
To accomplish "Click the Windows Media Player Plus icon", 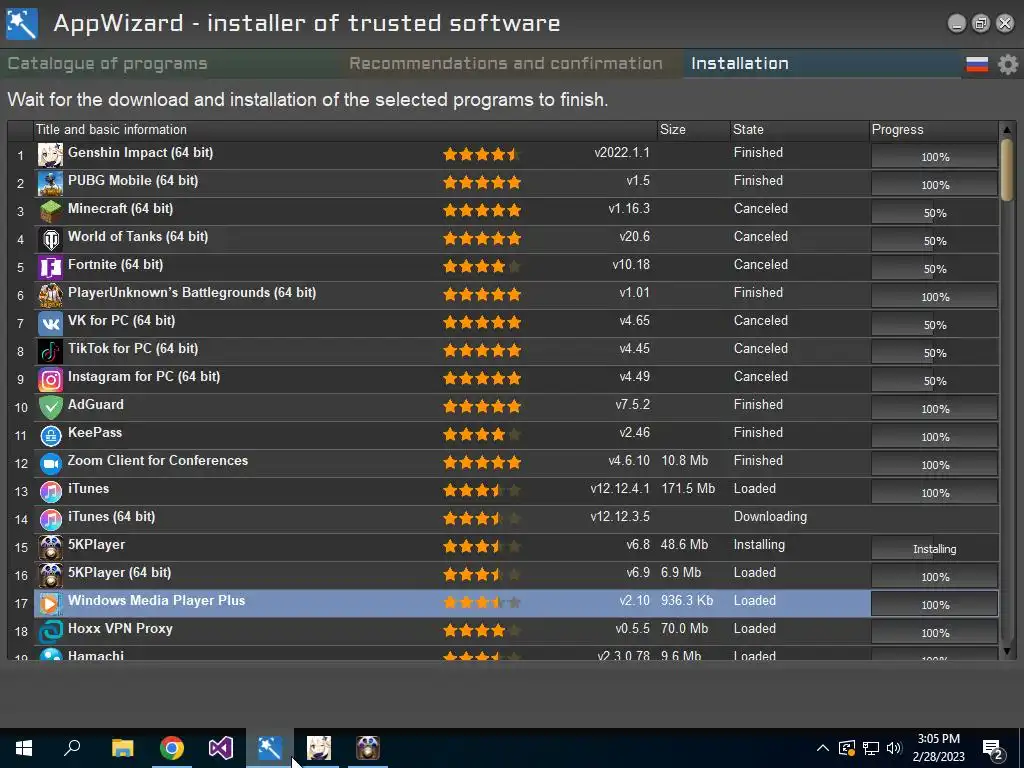I will click(x=50, y=604).
